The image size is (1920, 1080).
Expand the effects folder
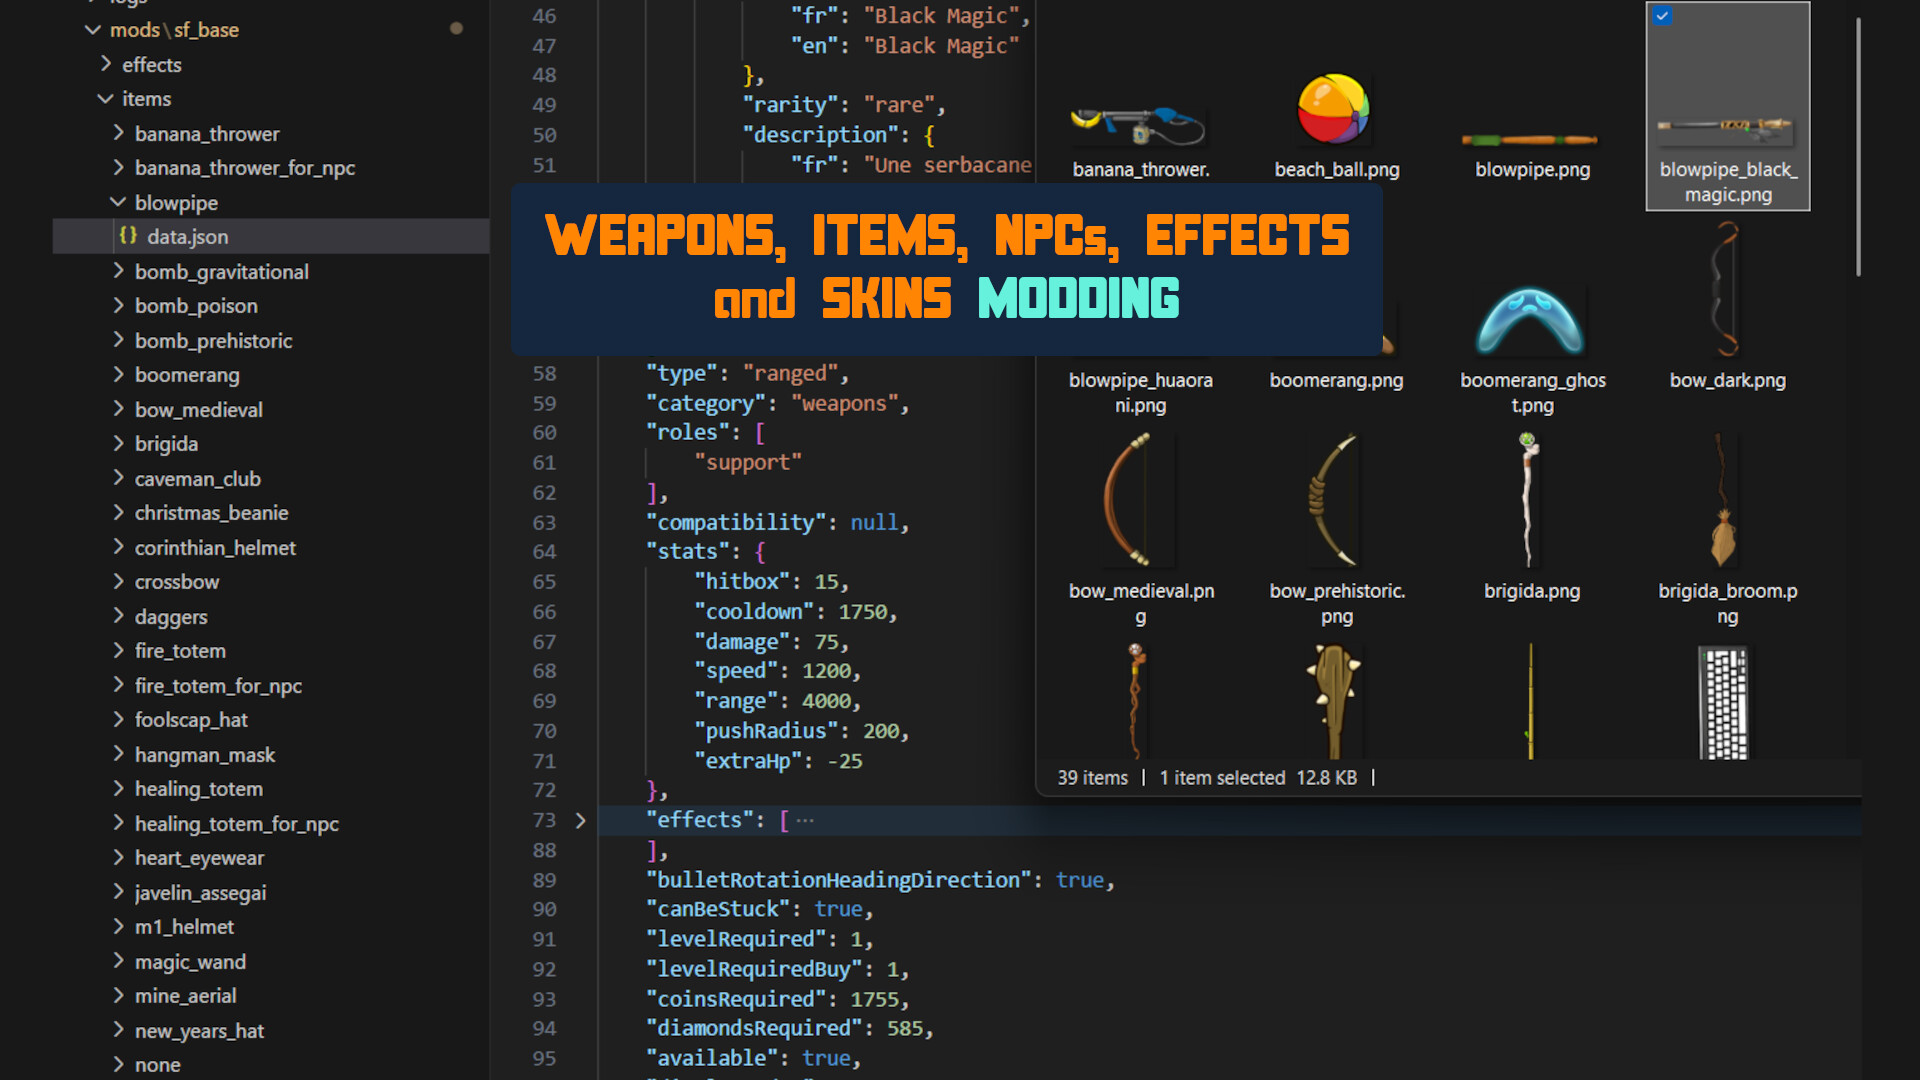106,64
